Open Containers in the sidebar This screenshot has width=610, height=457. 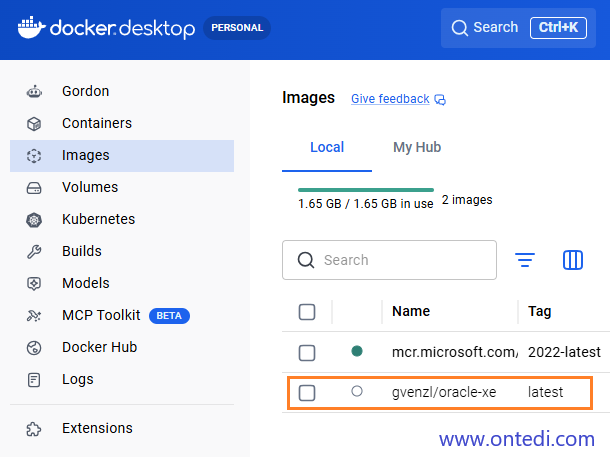pos(122,123)
